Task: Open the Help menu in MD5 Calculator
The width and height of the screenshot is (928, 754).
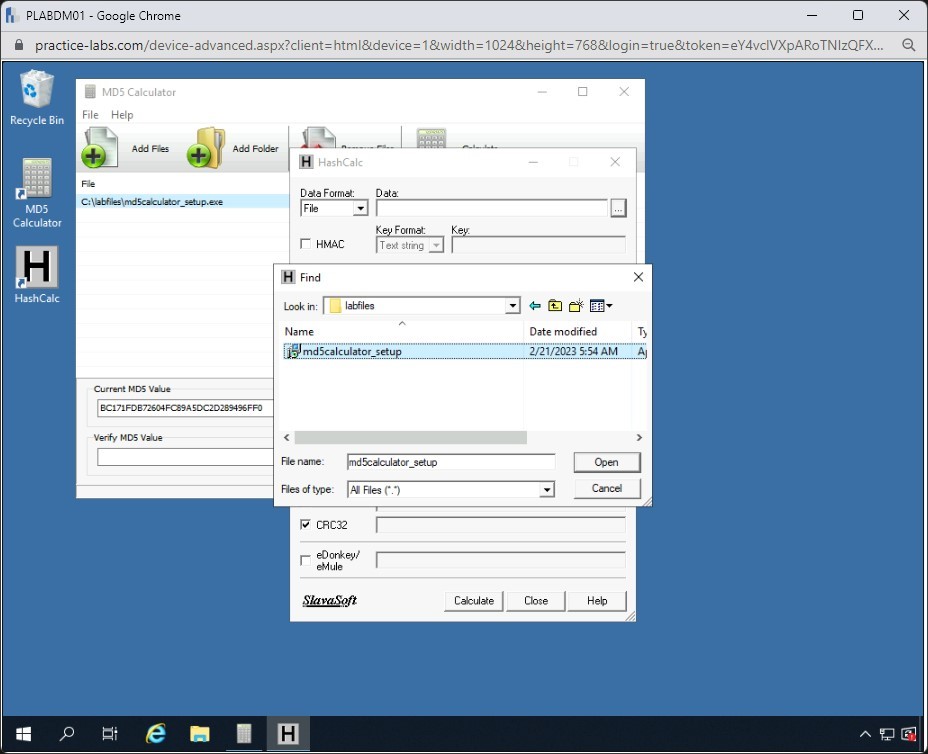Action: coord(122,115)
